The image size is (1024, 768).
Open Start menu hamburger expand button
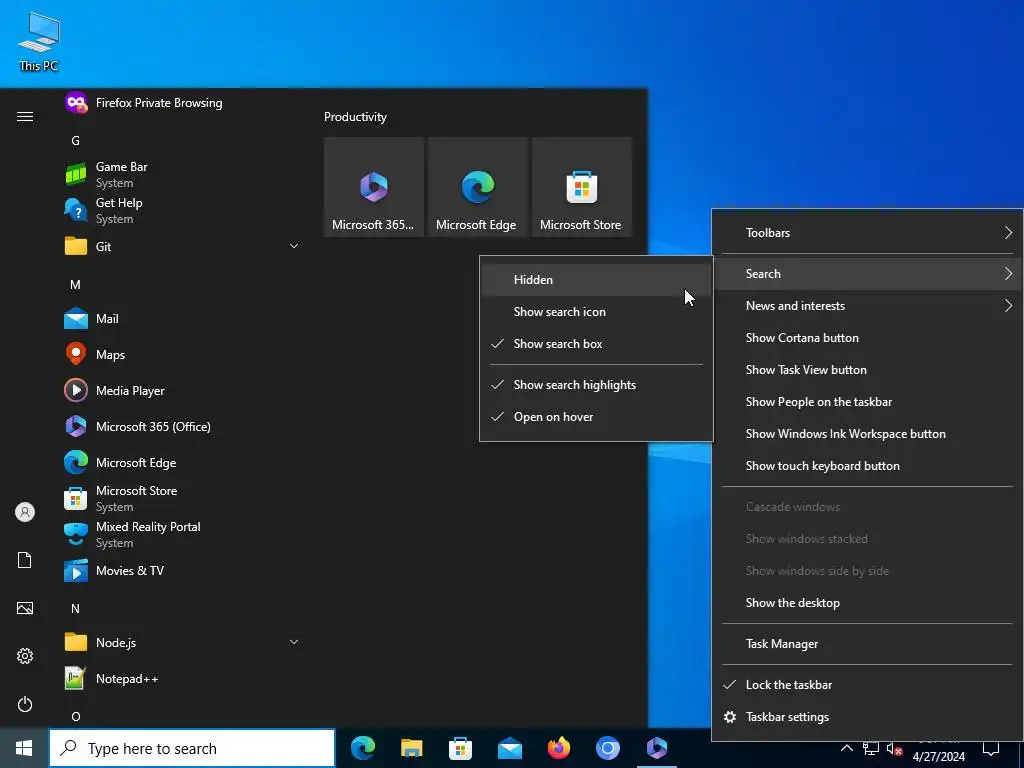point(25,117)
